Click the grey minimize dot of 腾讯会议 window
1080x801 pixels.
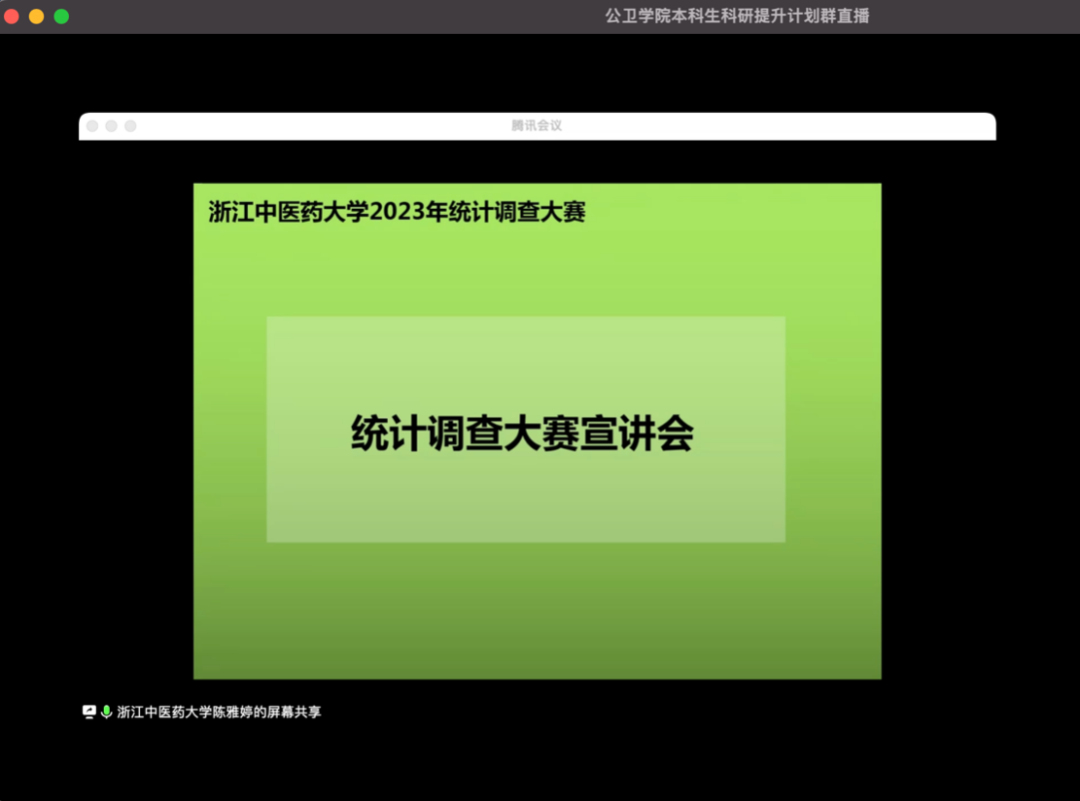coord(111,126)
